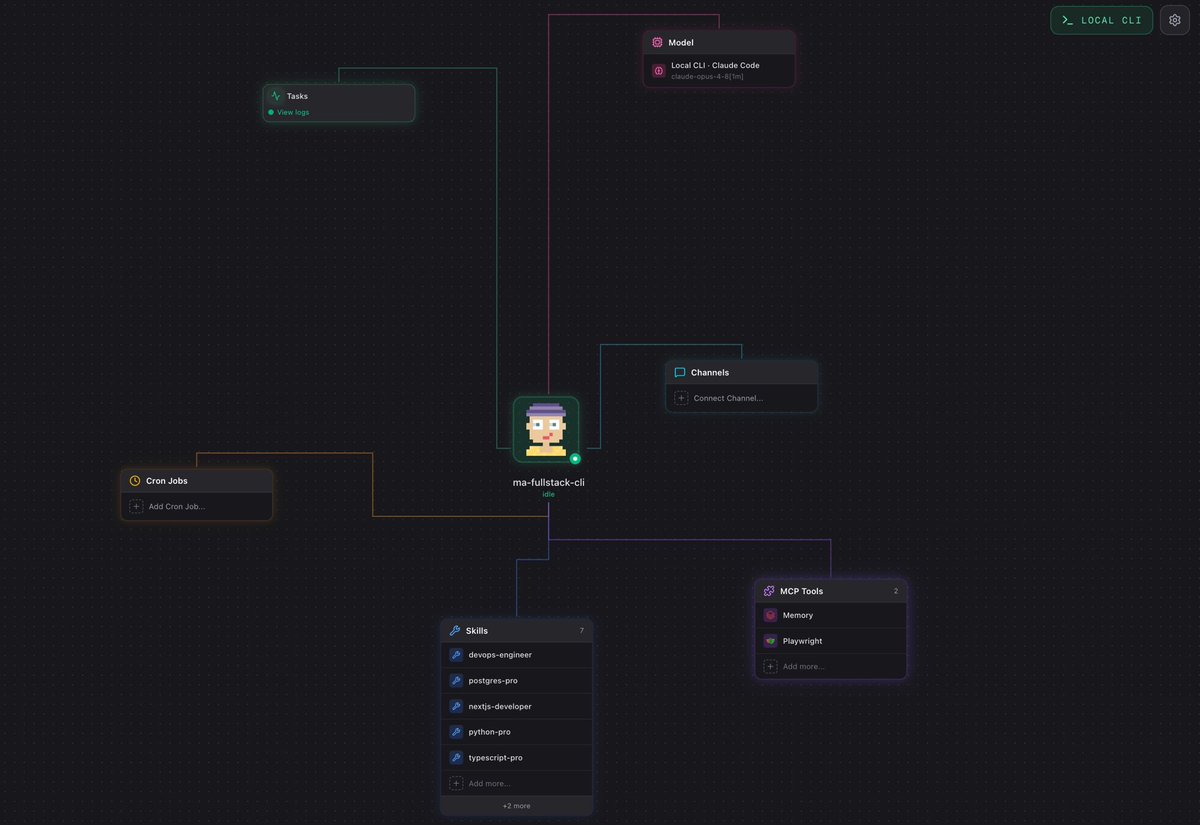Click the plus icon beside Add Cron Job

tap(136, 506)
